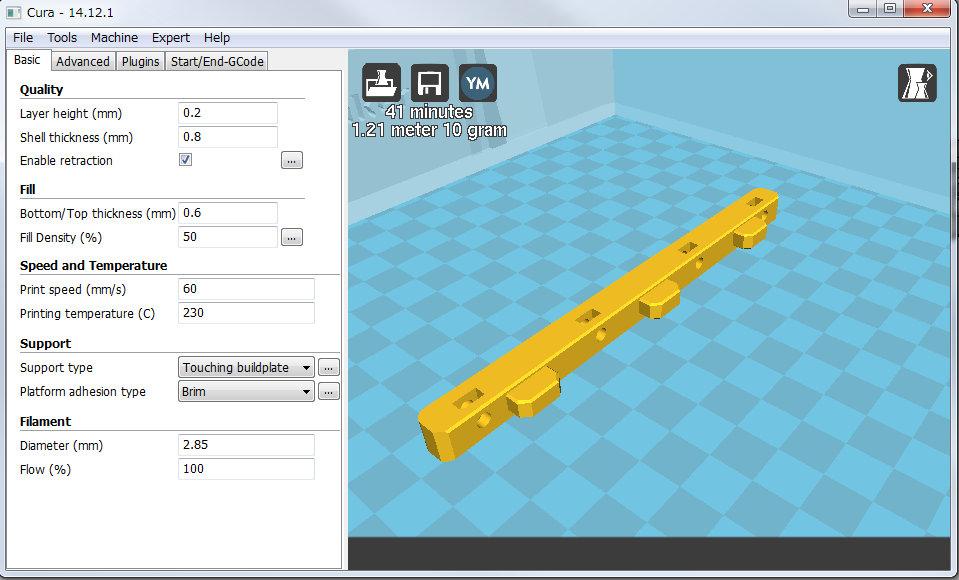Close the Cura window
The image size is (959, 580).
point(927,9)
